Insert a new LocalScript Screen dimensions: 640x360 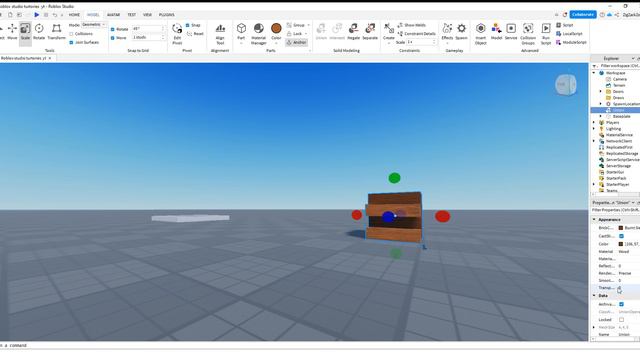[x=569, y=34]
